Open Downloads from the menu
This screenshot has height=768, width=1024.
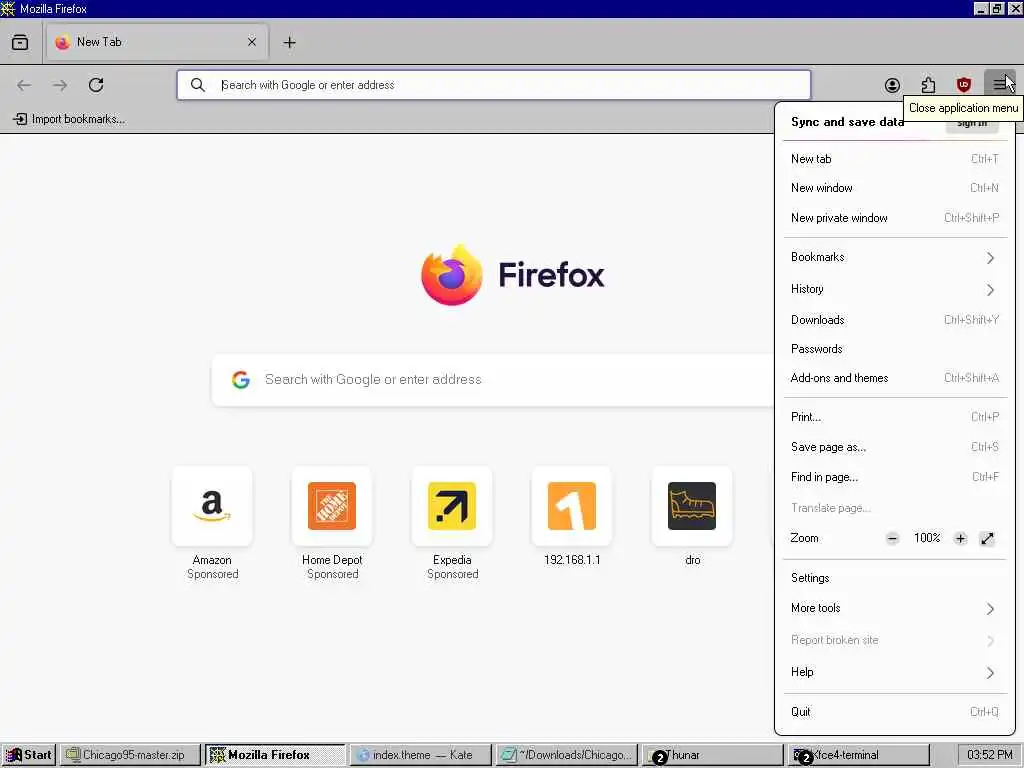click(895, 320)
